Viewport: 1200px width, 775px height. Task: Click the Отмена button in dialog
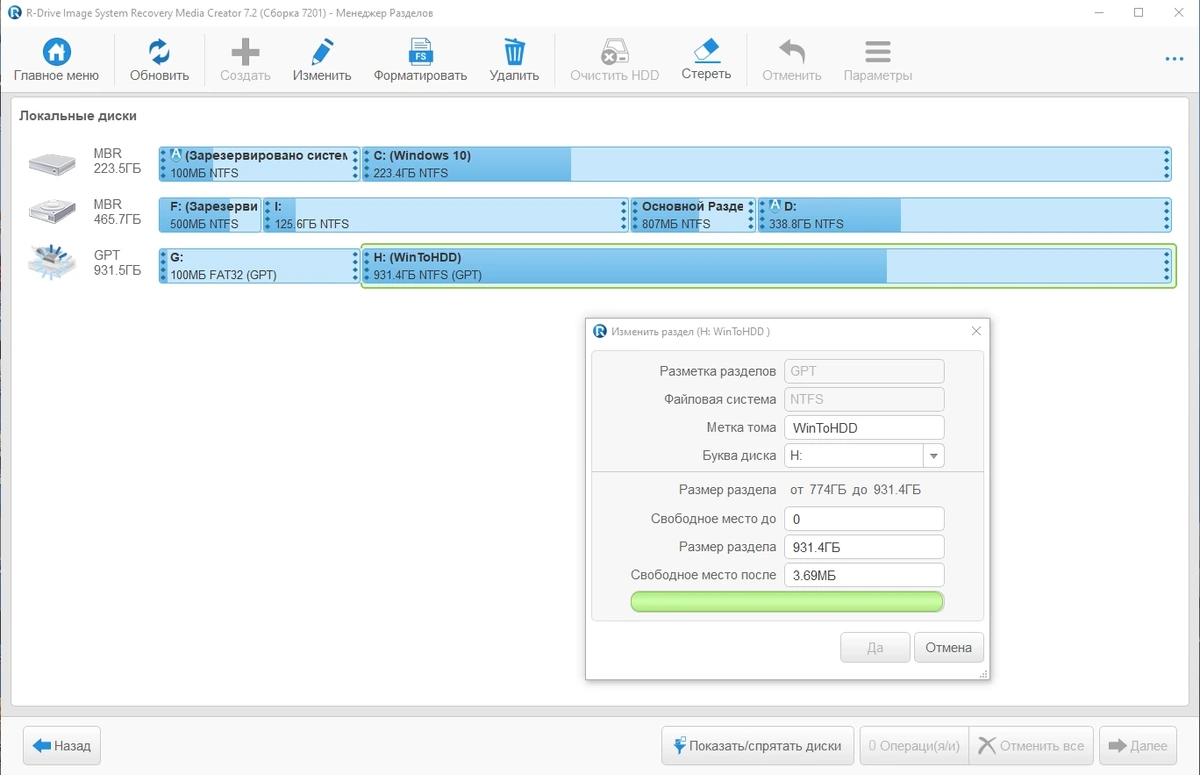949,647
